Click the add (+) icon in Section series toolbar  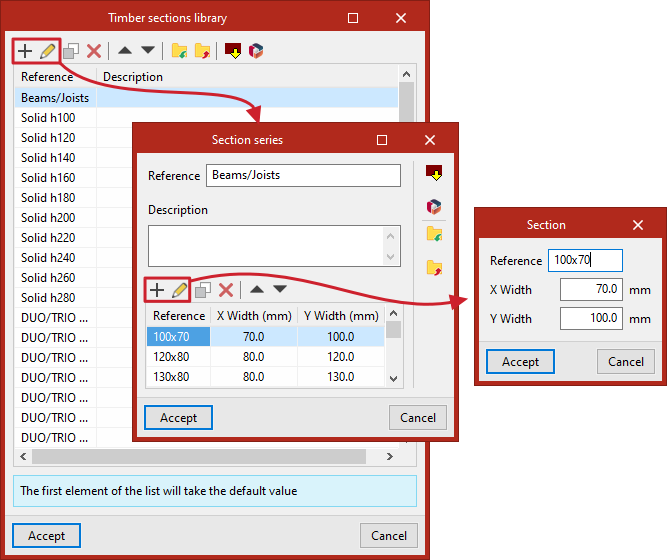click(x=157, y=290)
